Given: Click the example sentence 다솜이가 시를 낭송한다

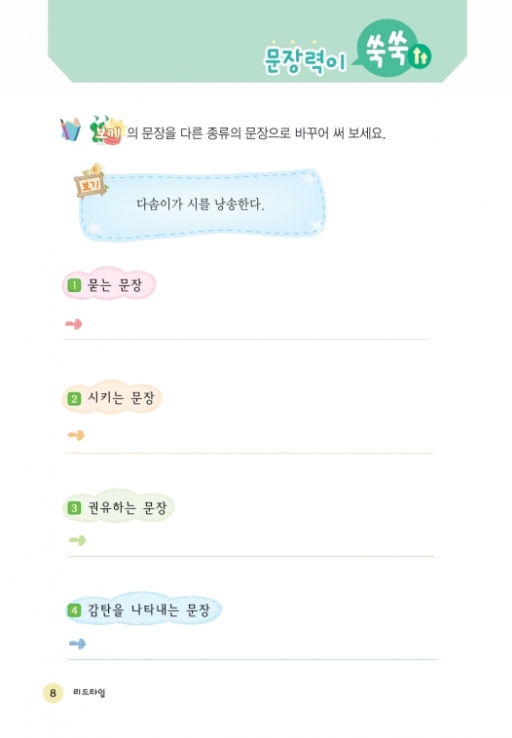Looking at the screenshot, I should click(200, 205).
